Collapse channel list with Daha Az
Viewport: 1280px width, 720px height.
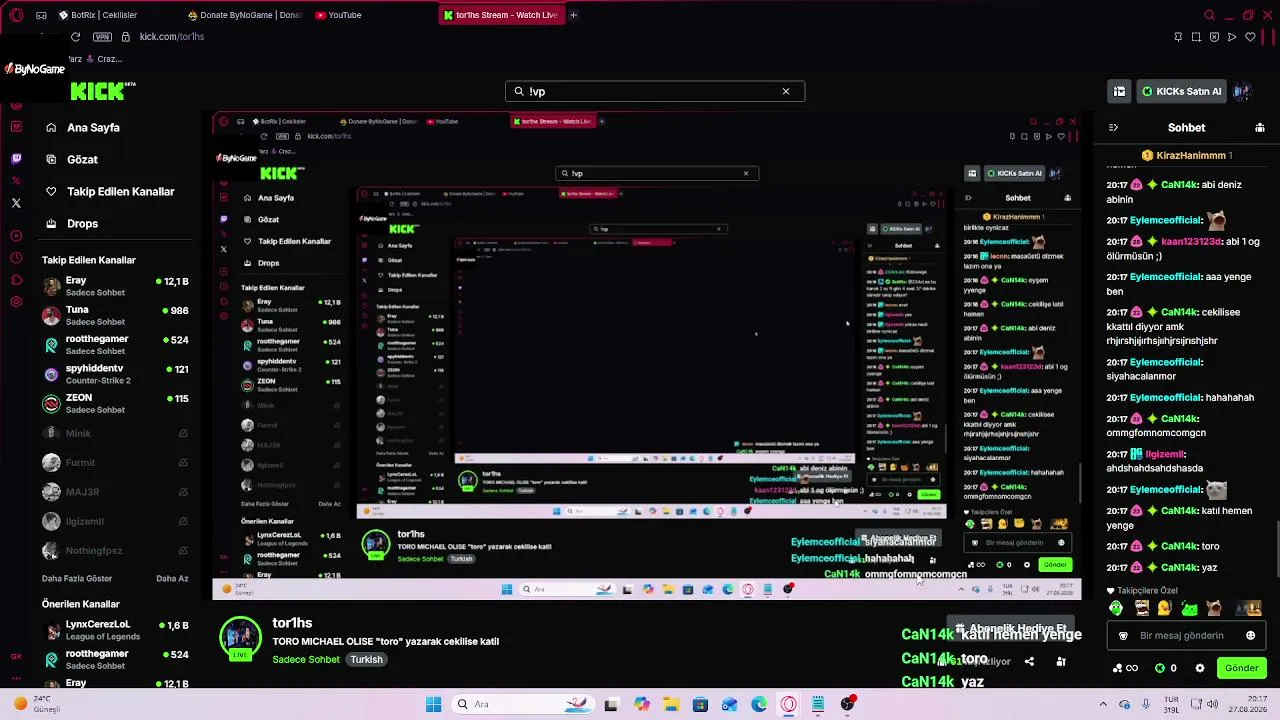[172, 578]
